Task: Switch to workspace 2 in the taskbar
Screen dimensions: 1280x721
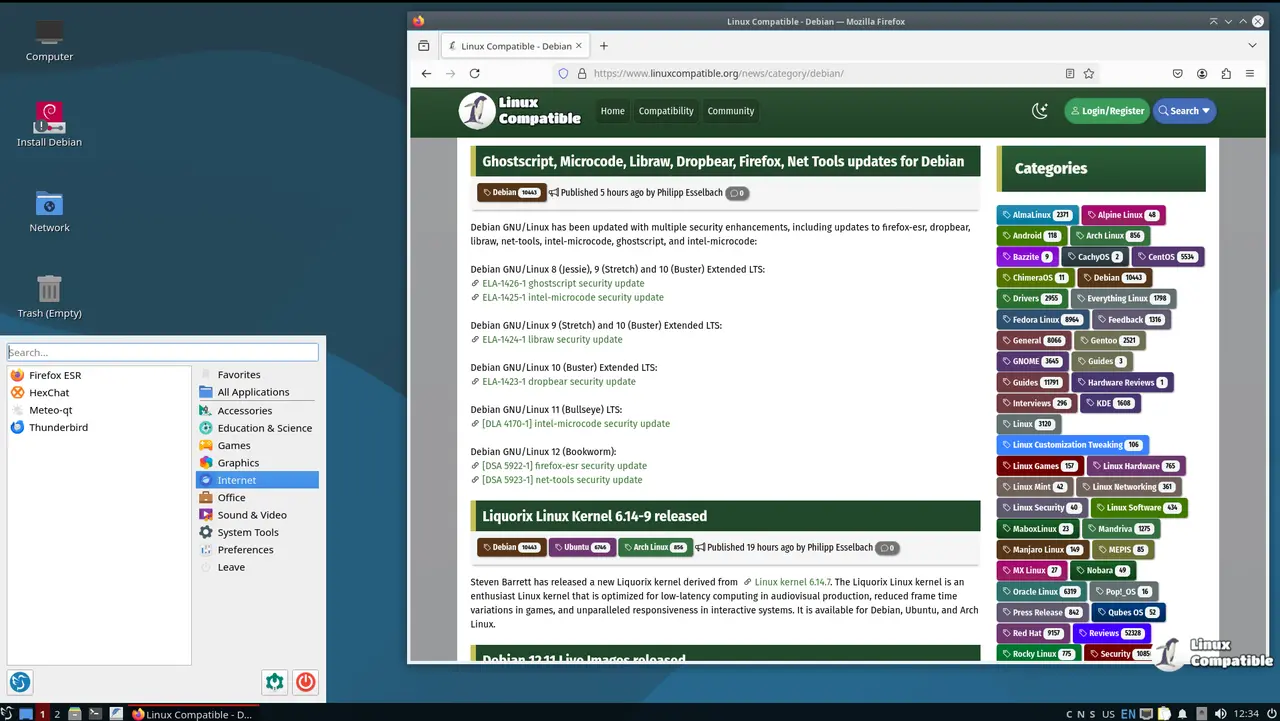Action: click(x=57, y=714)
